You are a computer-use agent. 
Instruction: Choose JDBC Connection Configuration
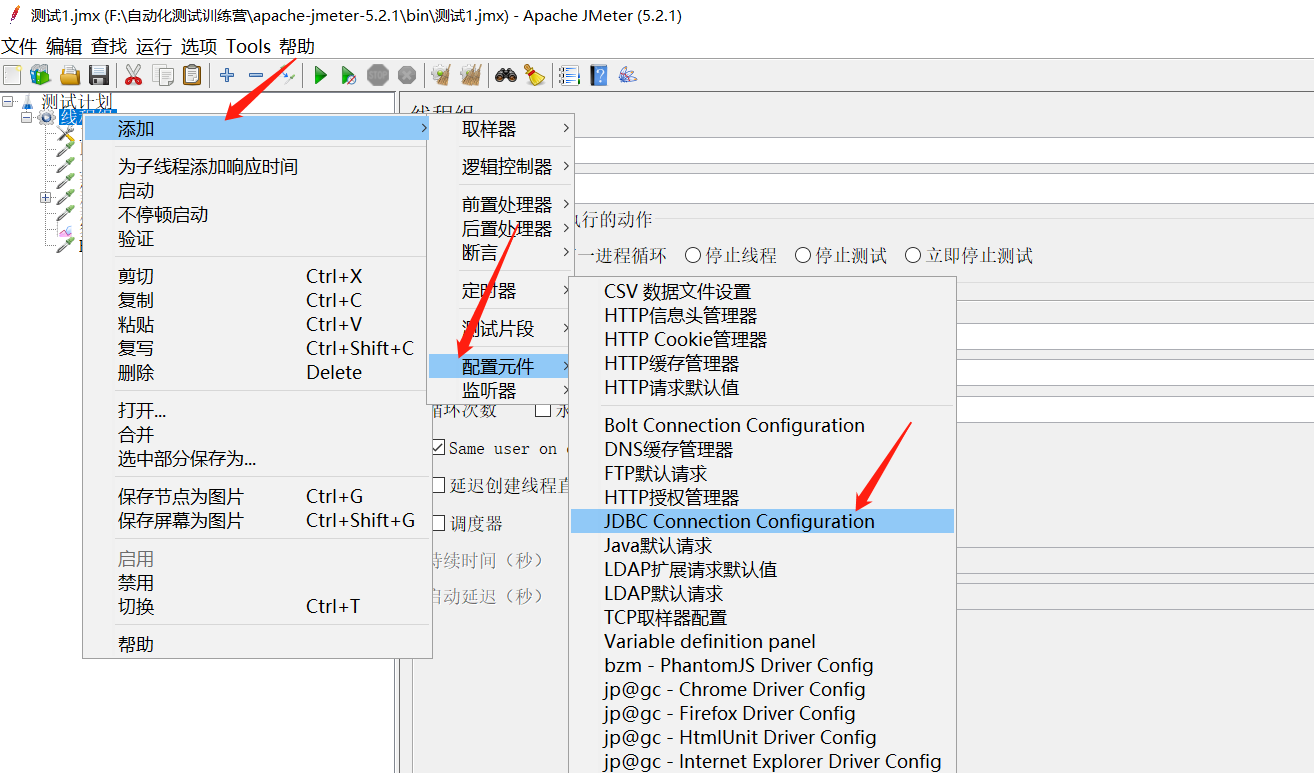point(762,521)
